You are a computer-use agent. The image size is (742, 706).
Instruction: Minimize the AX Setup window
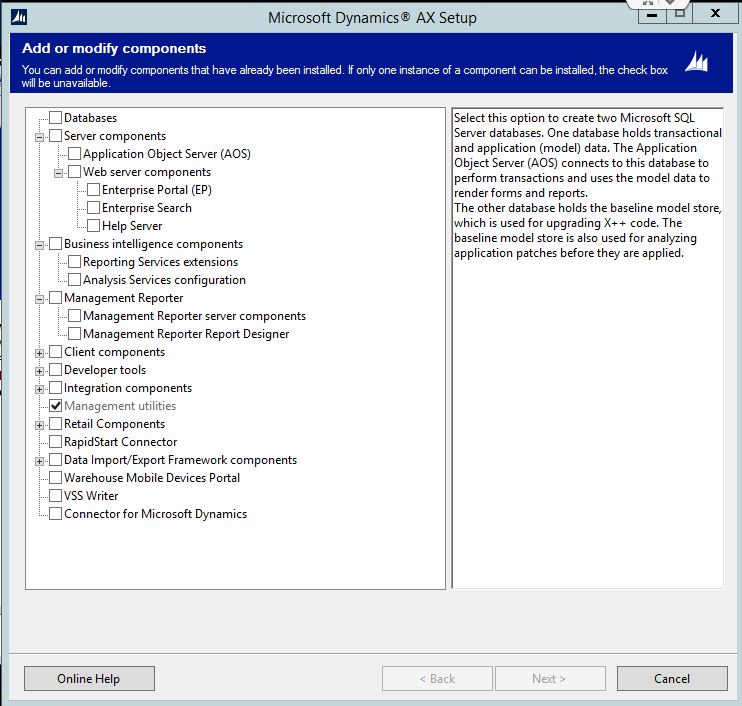652,14
